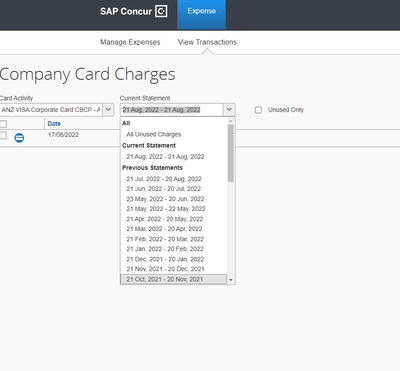Click the blue status icon beside 17/08/2022
Viewport: 400px width, 371px height.
click(19, 138)
